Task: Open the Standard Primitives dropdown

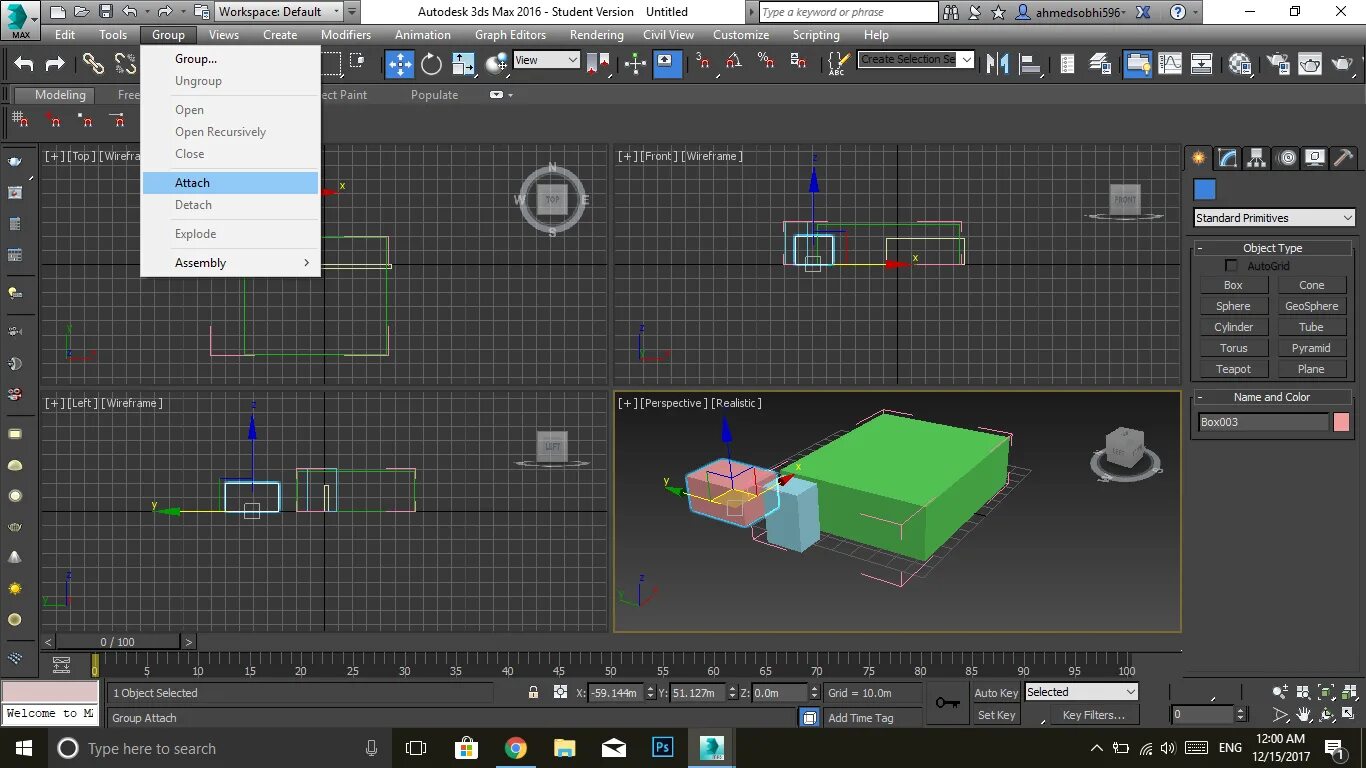Action: 1274,218
